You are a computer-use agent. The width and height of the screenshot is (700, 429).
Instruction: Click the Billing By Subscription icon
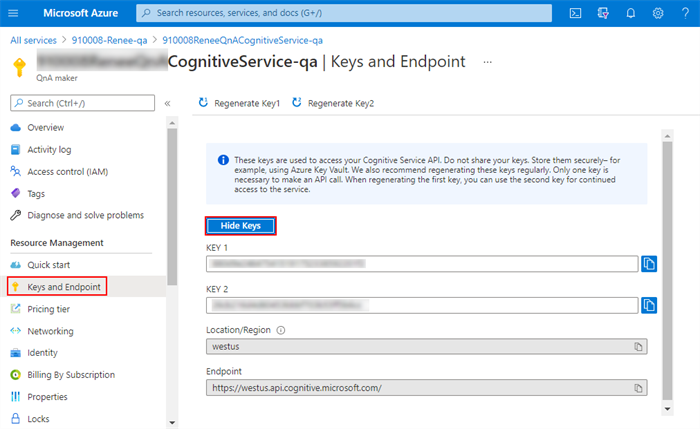[x=16, y=375]
